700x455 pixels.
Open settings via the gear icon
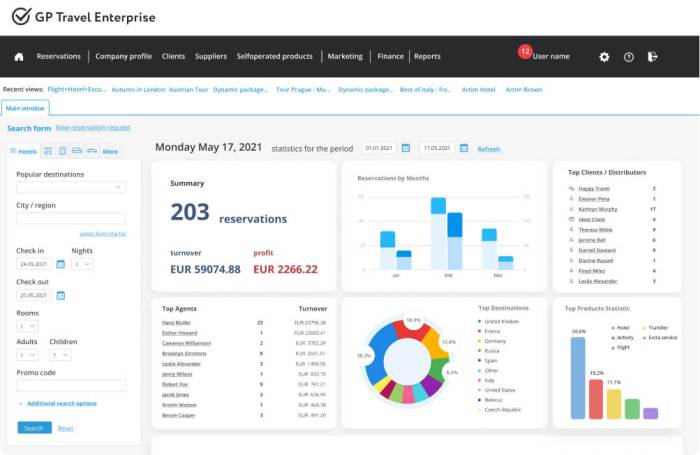pyautogui.click(x=604, y=57)
